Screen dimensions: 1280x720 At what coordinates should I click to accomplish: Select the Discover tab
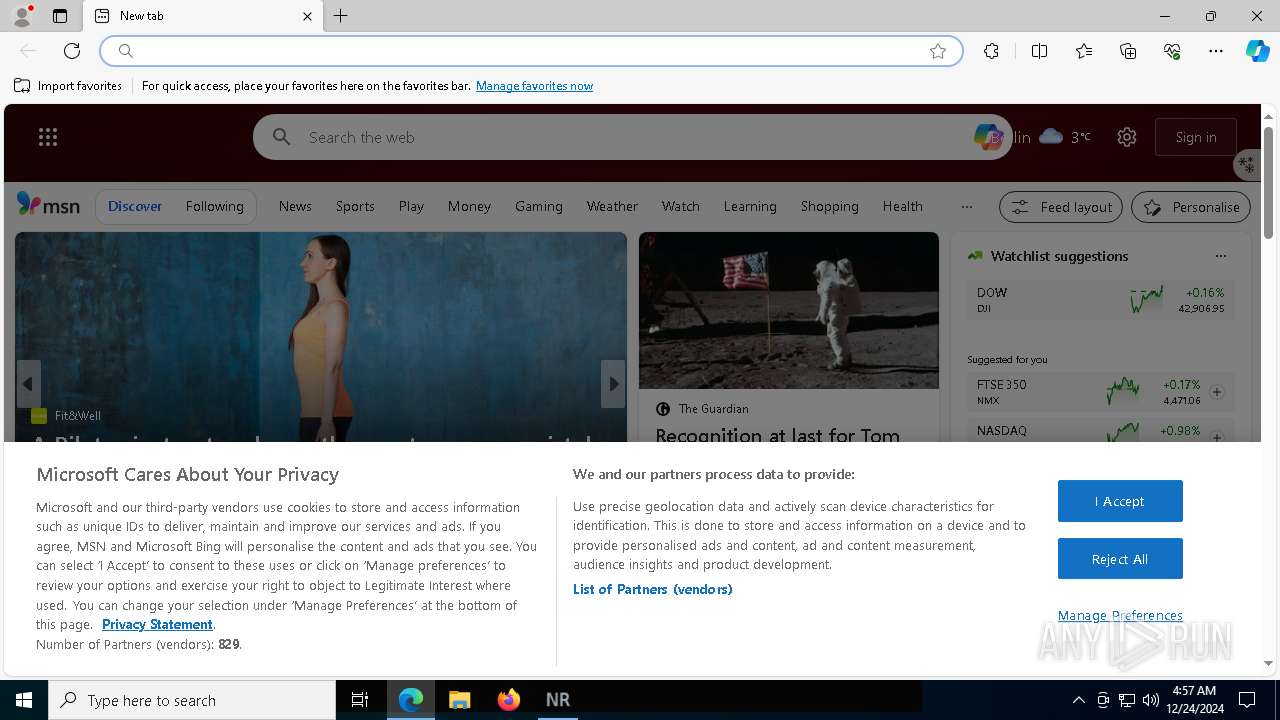[135, 206]
